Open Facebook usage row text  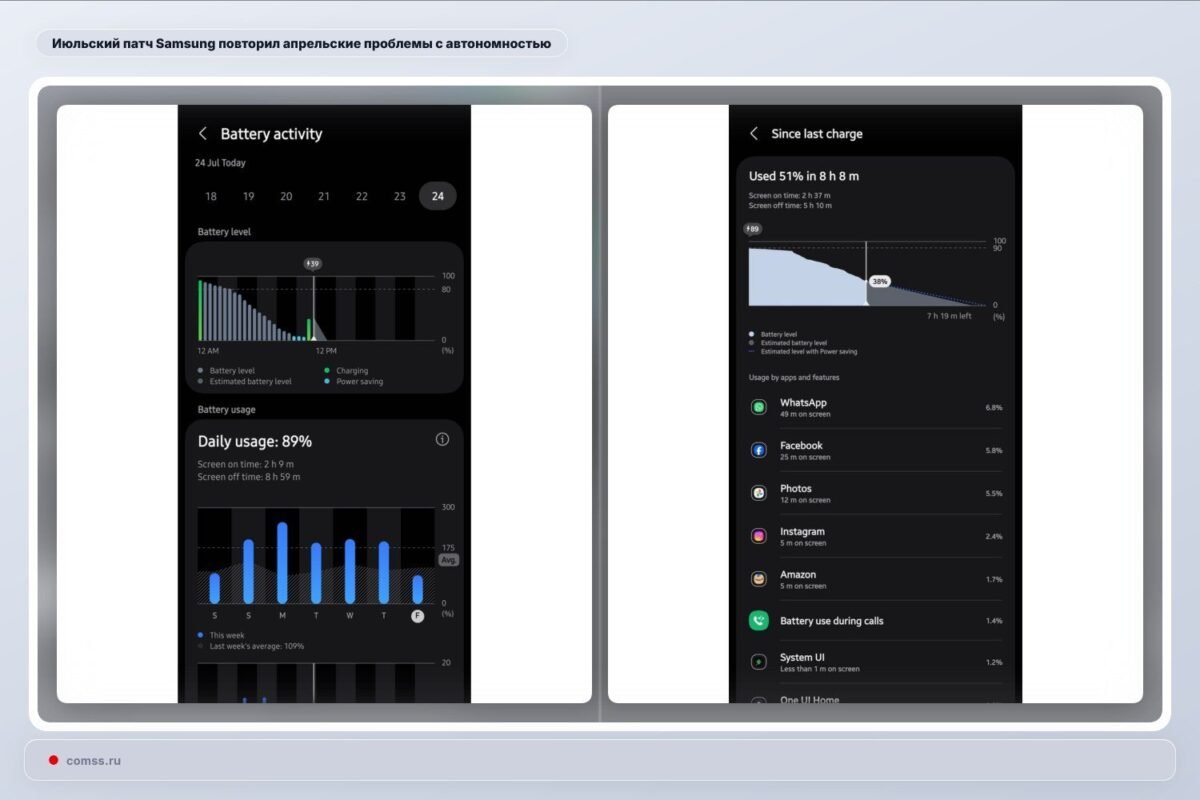pyautogui.click(x=805, y=450)
